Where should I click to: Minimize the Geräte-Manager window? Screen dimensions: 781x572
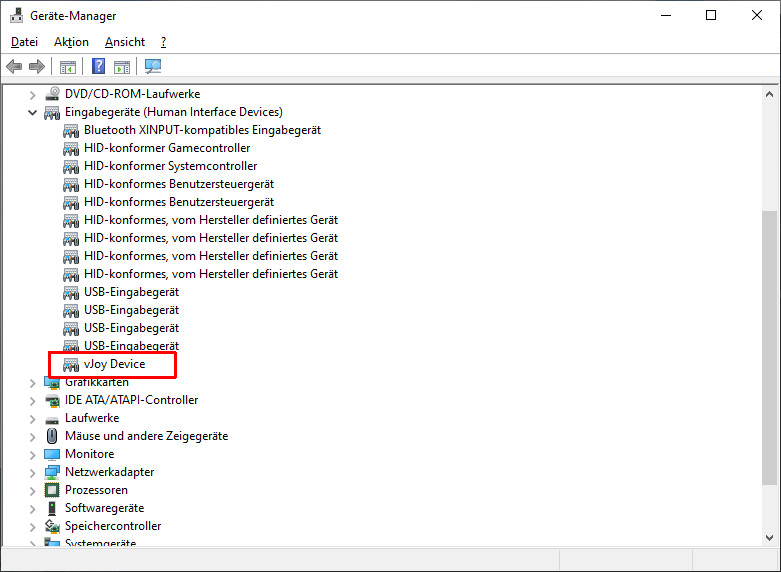point(666,15)
